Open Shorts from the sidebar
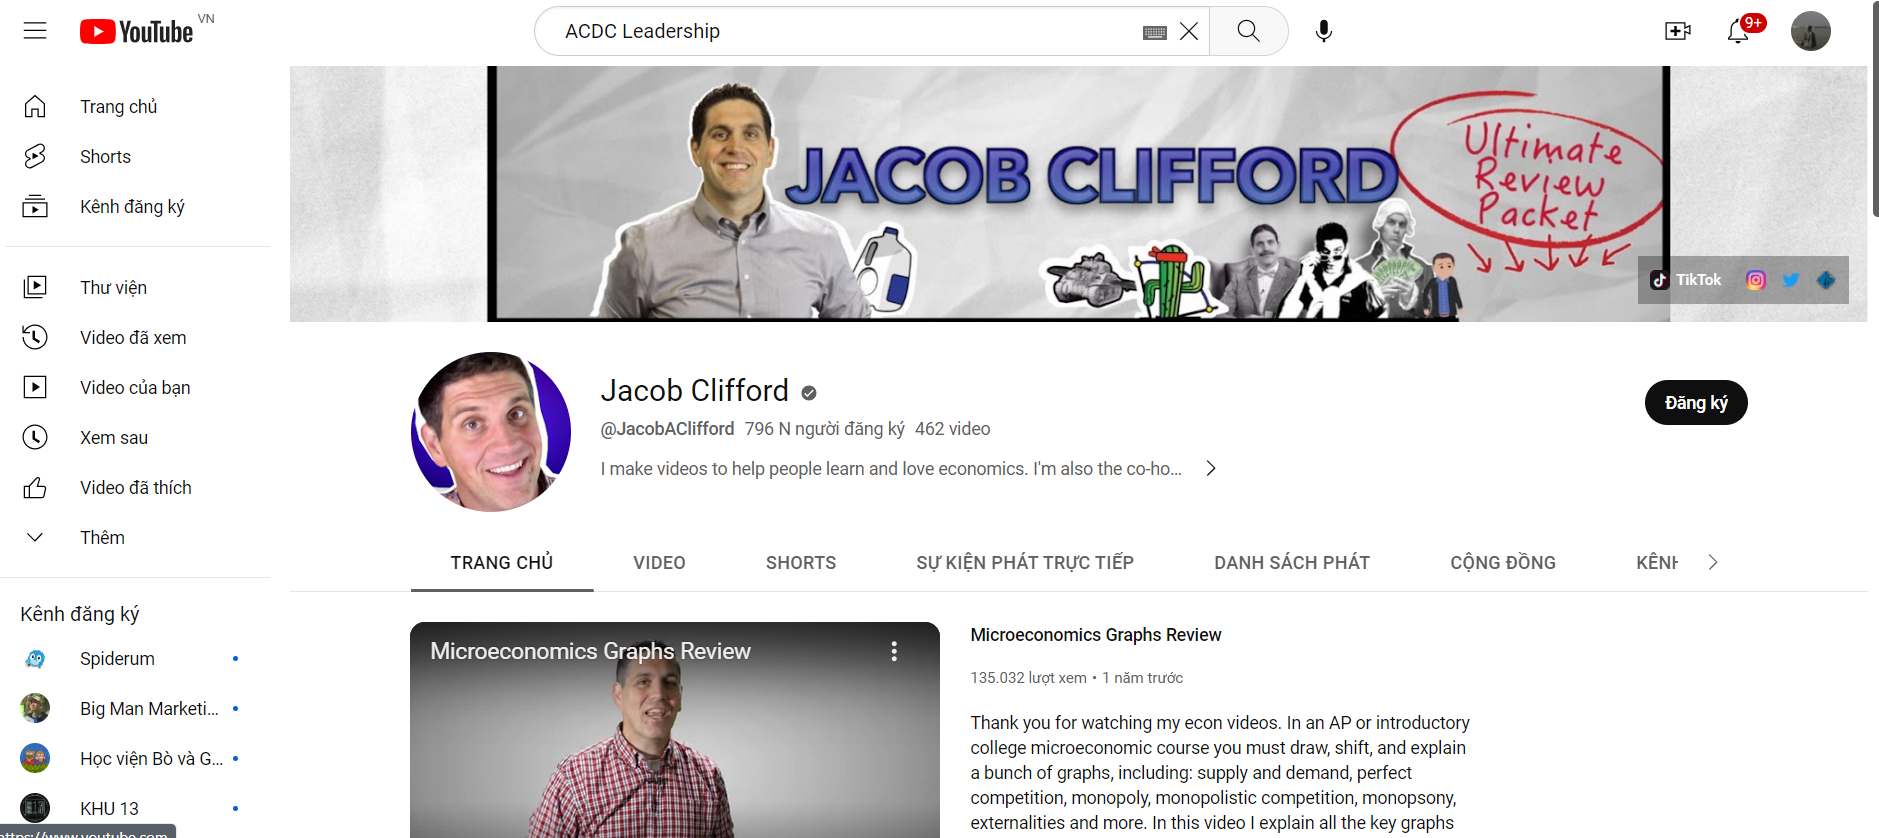The image size is (1879, 838). tap(137, 156)
